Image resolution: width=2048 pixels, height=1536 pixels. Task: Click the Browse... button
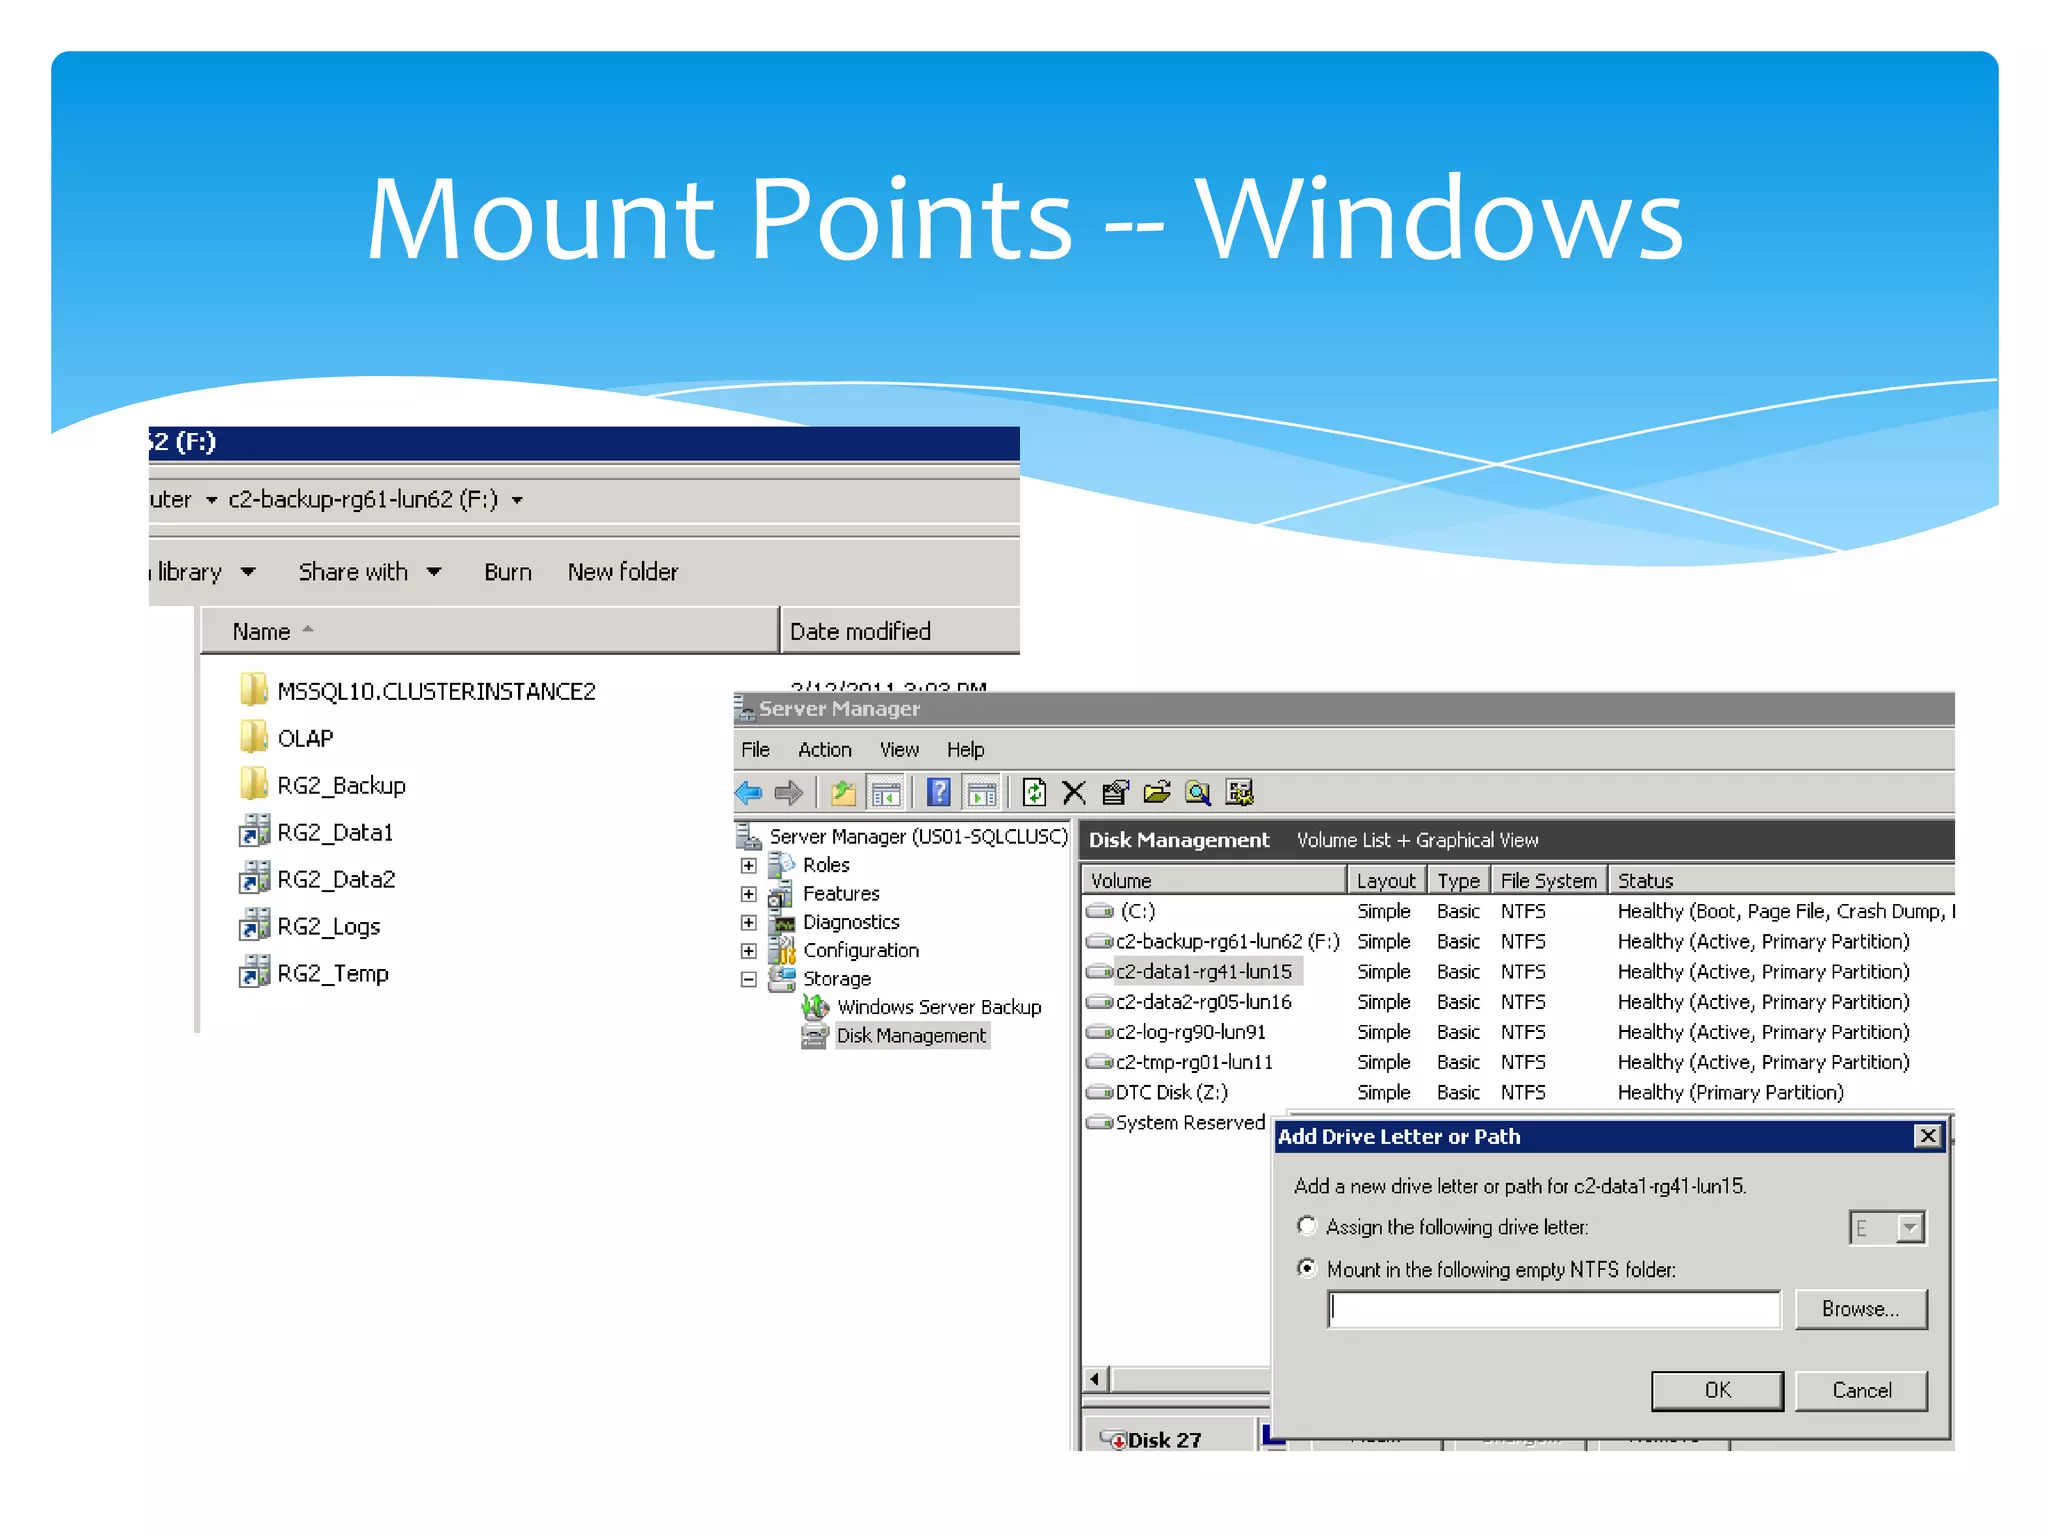pos(1860,1309)
